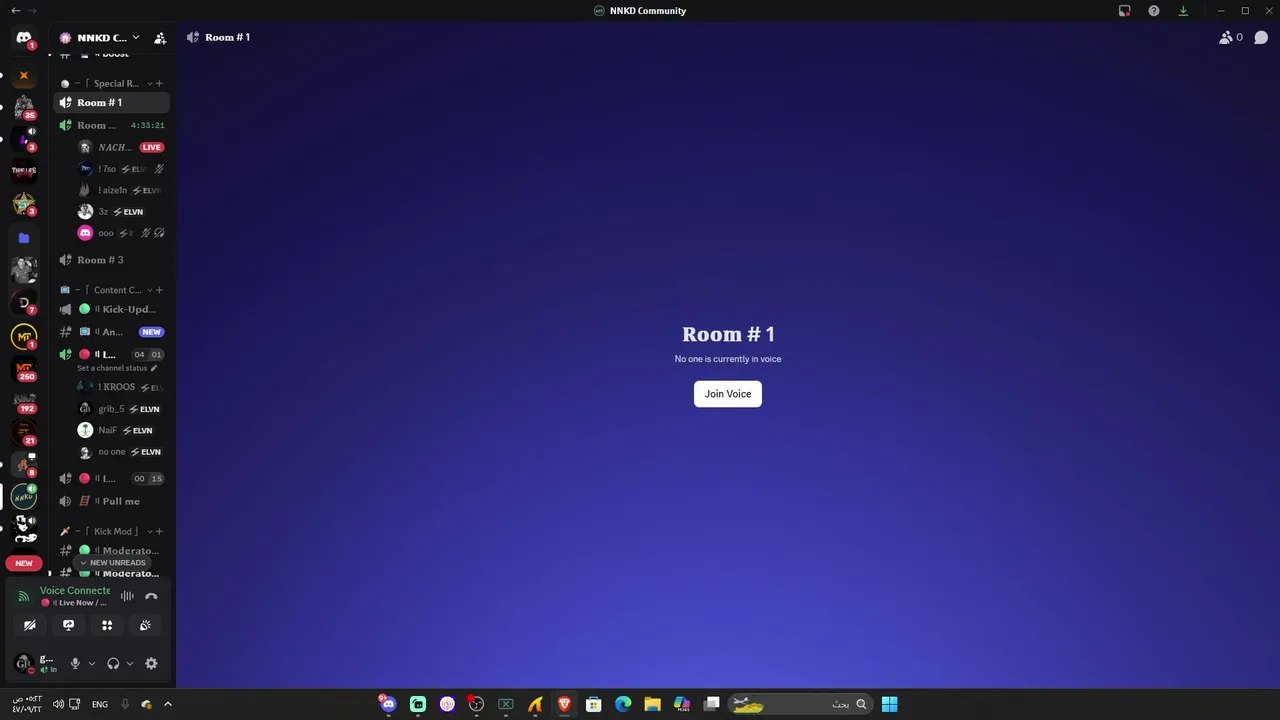The image size is (1280, 720).
Task: Select voice user !7so
Action: point(120,169)
